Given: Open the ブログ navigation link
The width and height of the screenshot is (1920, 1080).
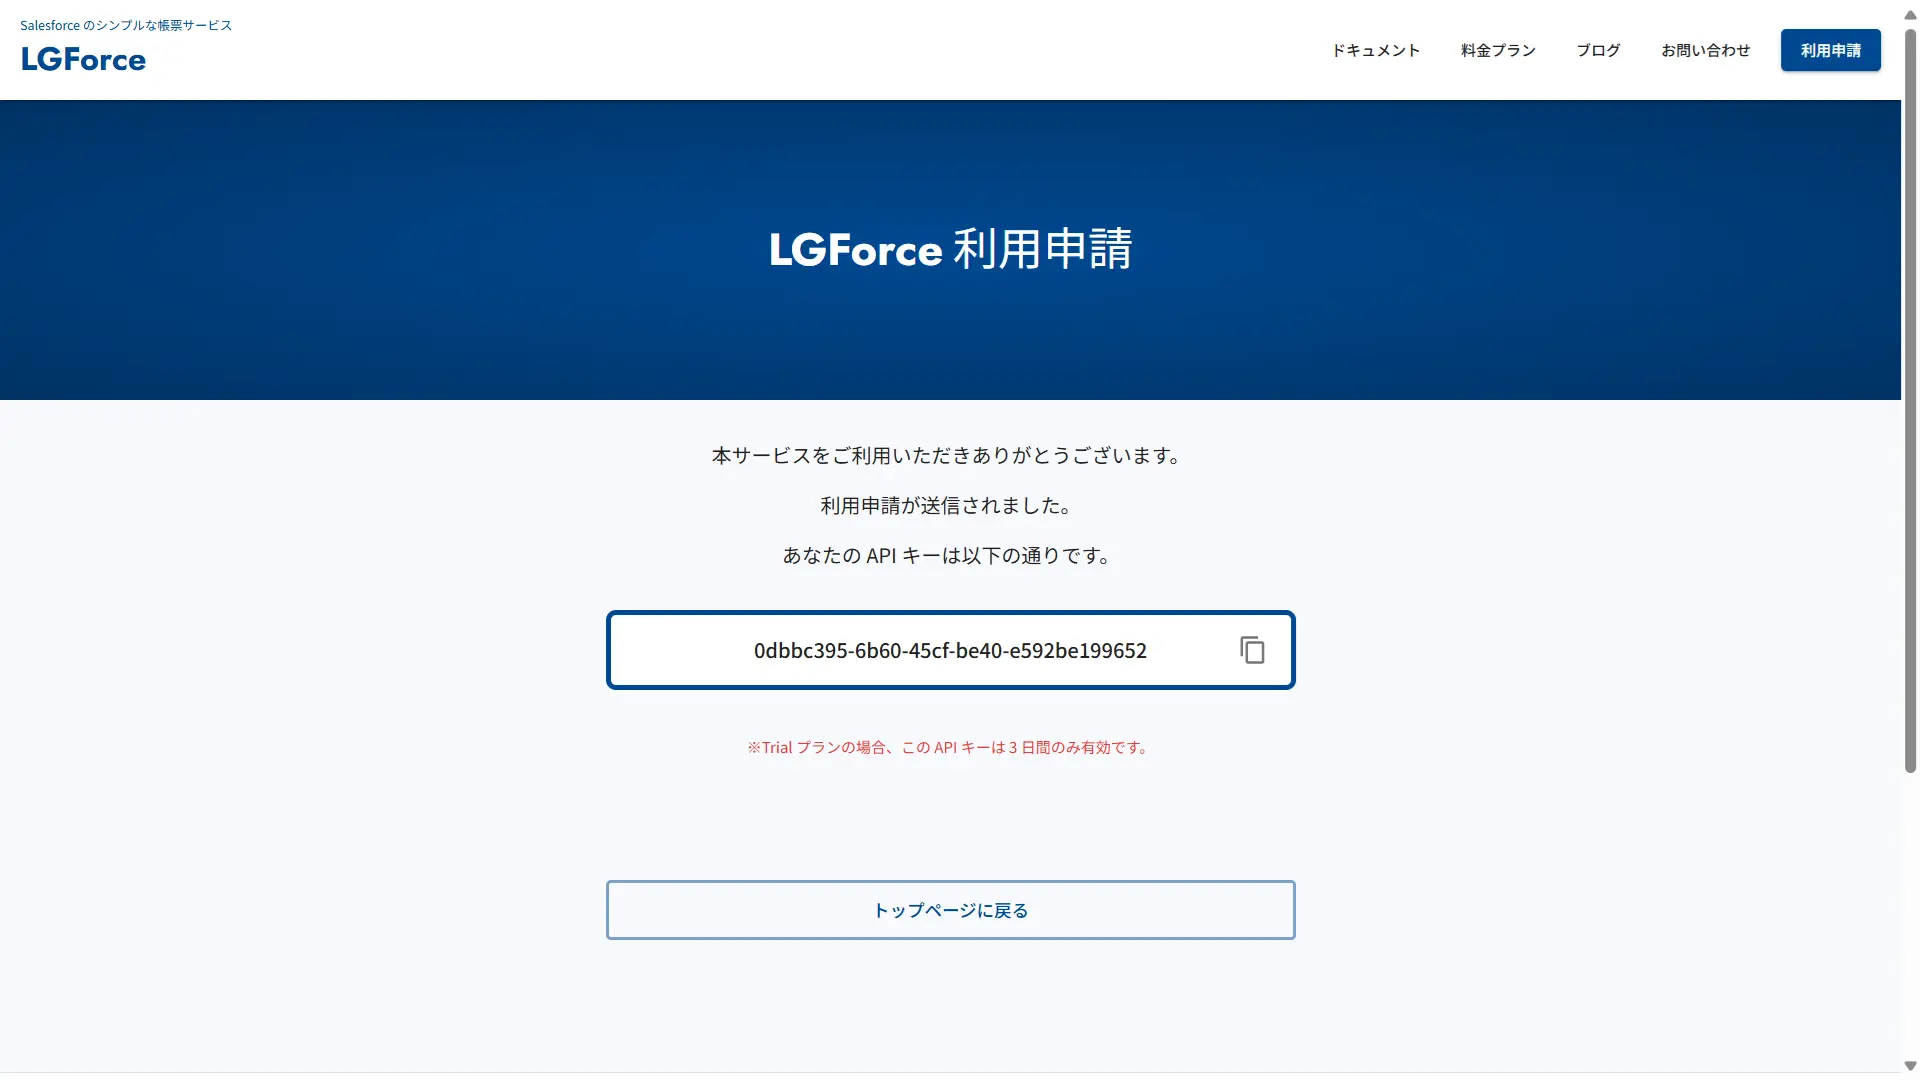Looking at the screenshot, I should coord(1598,50).
